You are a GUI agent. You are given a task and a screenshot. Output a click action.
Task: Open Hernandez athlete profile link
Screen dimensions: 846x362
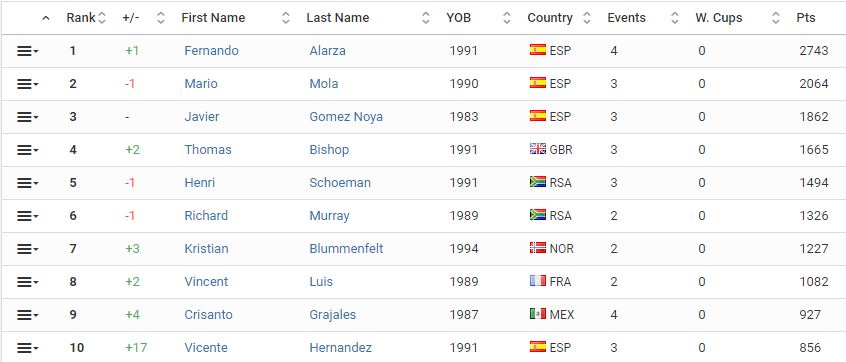tap(340, 347)
